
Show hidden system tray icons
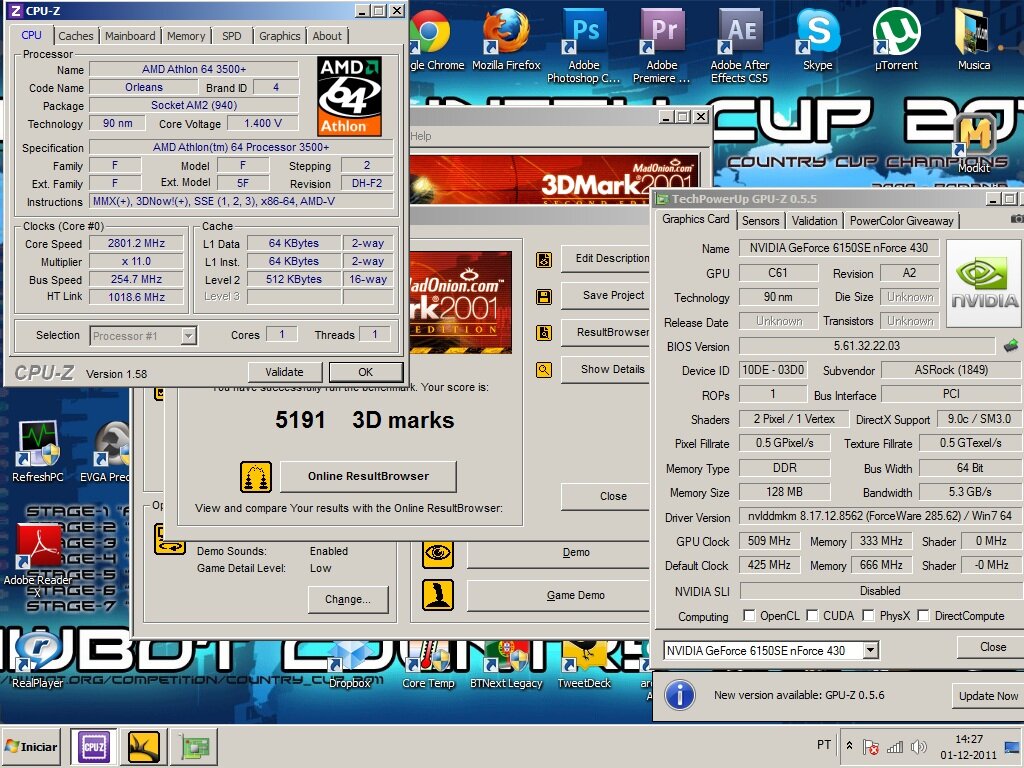[849, 746]
